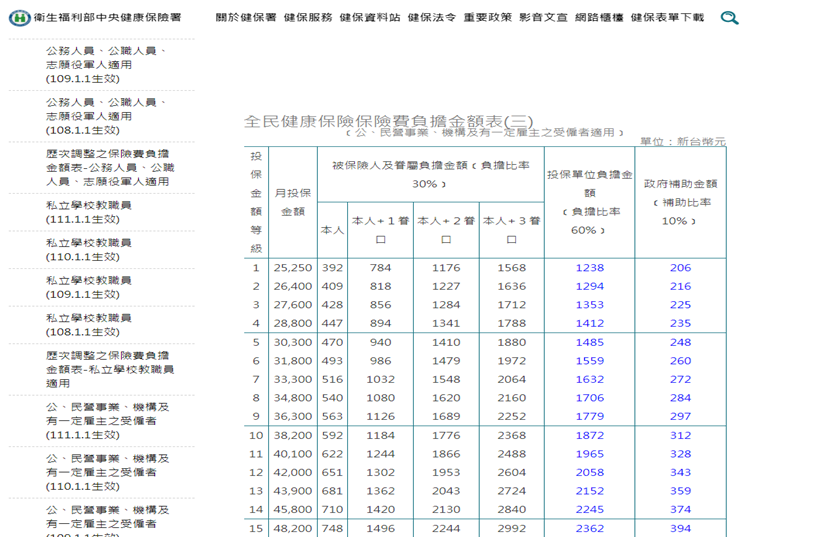Open 私立學校教職員 (109.1.1生效) sidebar link
This screenshot has height=537, width=819.
coord(89,288)
